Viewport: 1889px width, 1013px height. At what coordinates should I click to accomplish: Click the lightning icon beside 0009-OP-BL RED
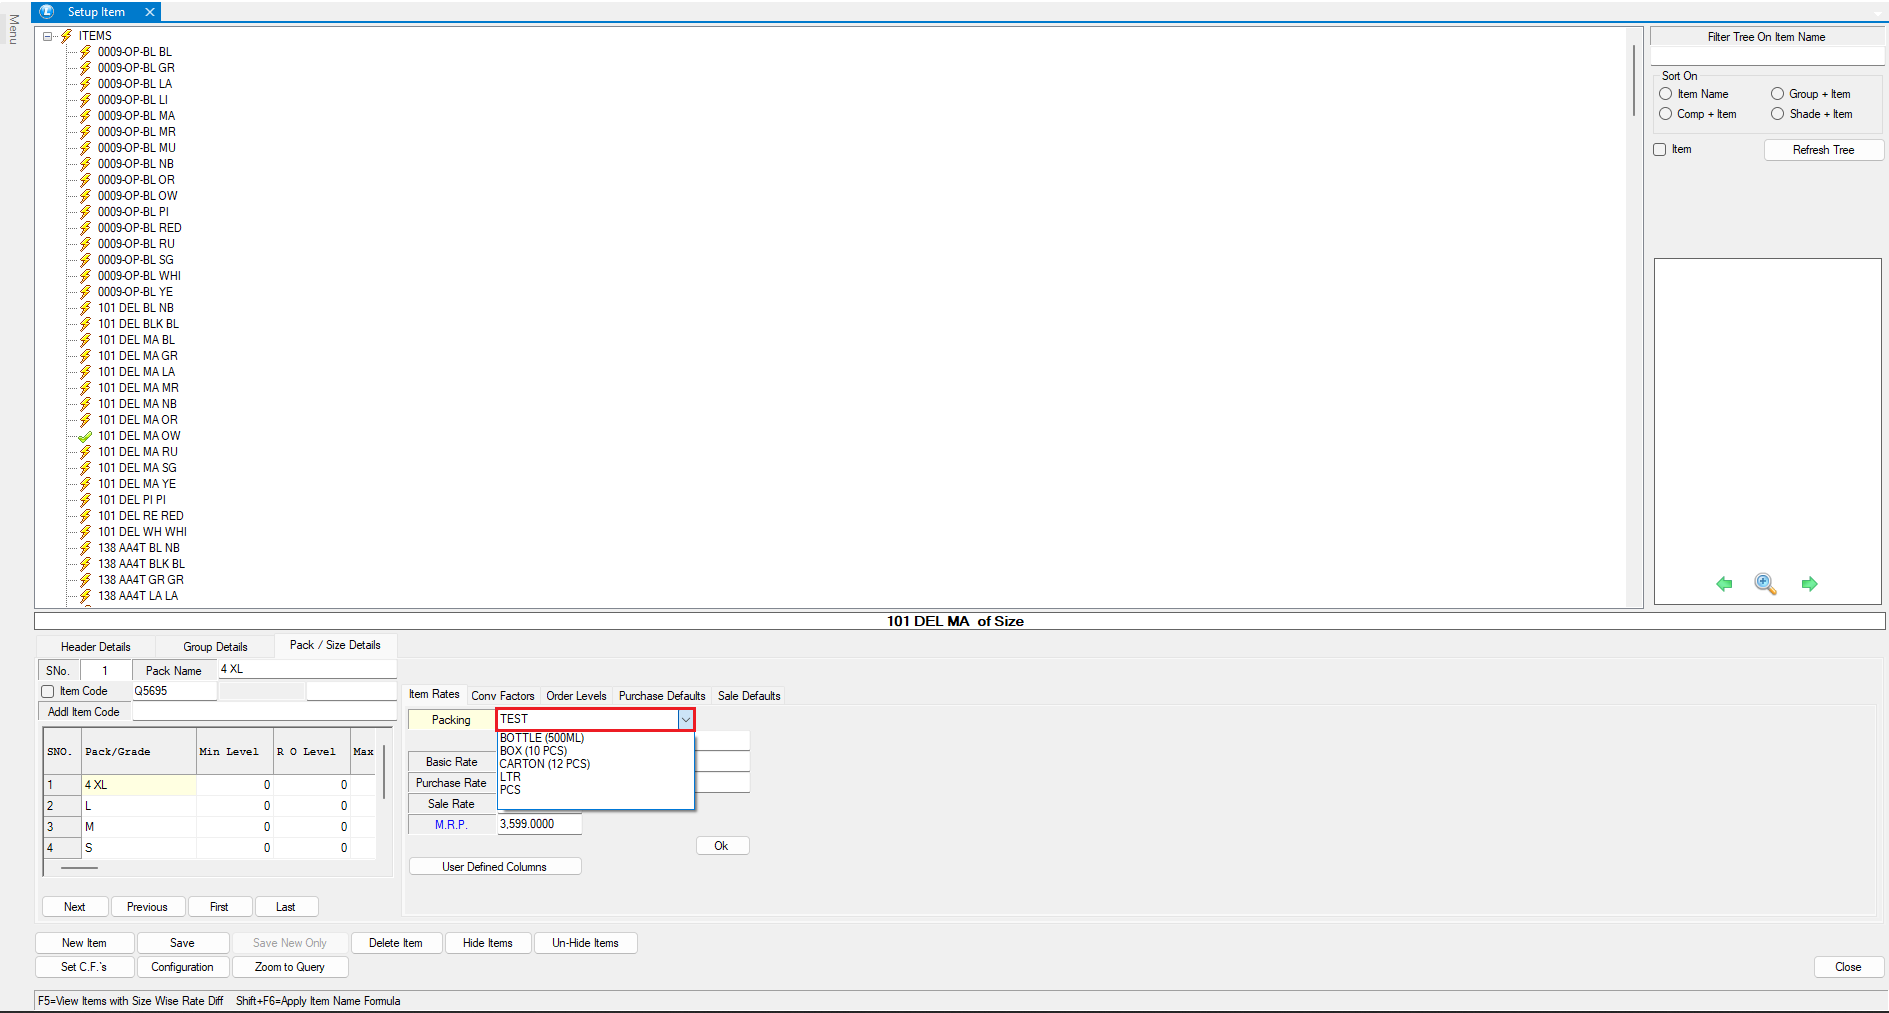tap(85, 228)
